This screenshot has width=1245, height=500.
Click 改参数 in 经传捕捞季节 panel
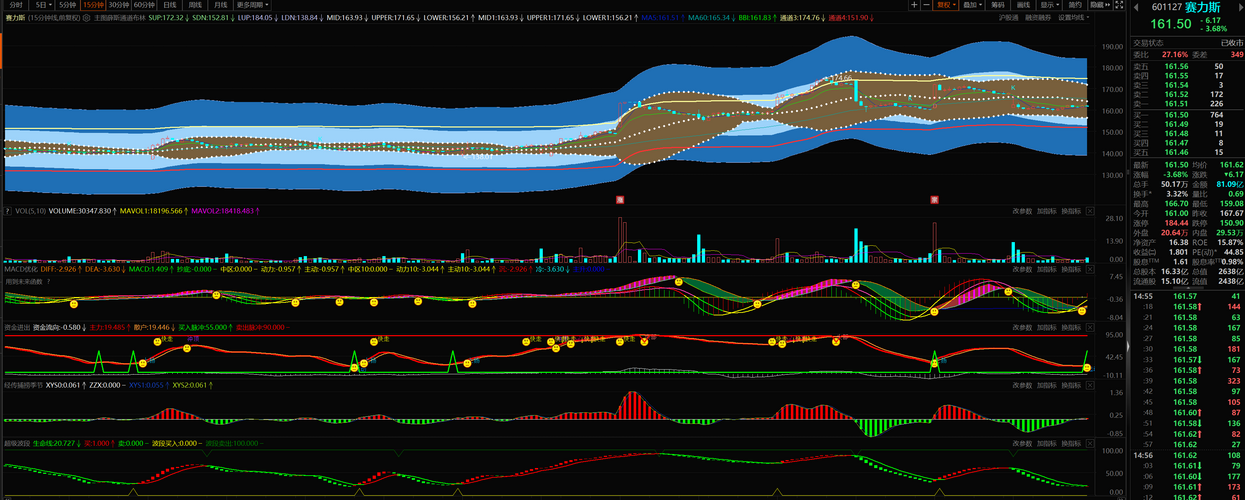pos(1021,383)
